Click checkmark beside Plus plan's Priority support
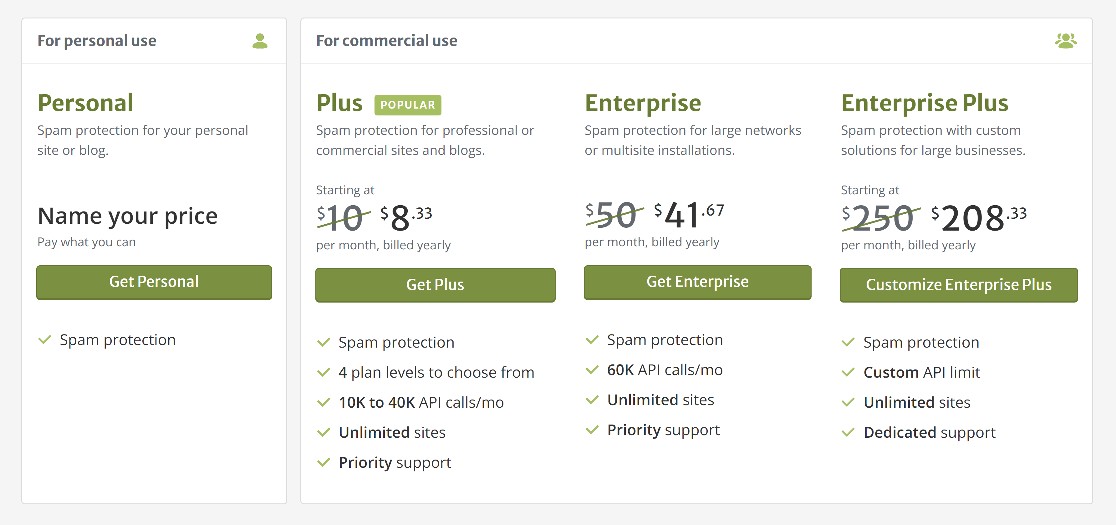The image size is (1116, 525). [x=324, y=462]
